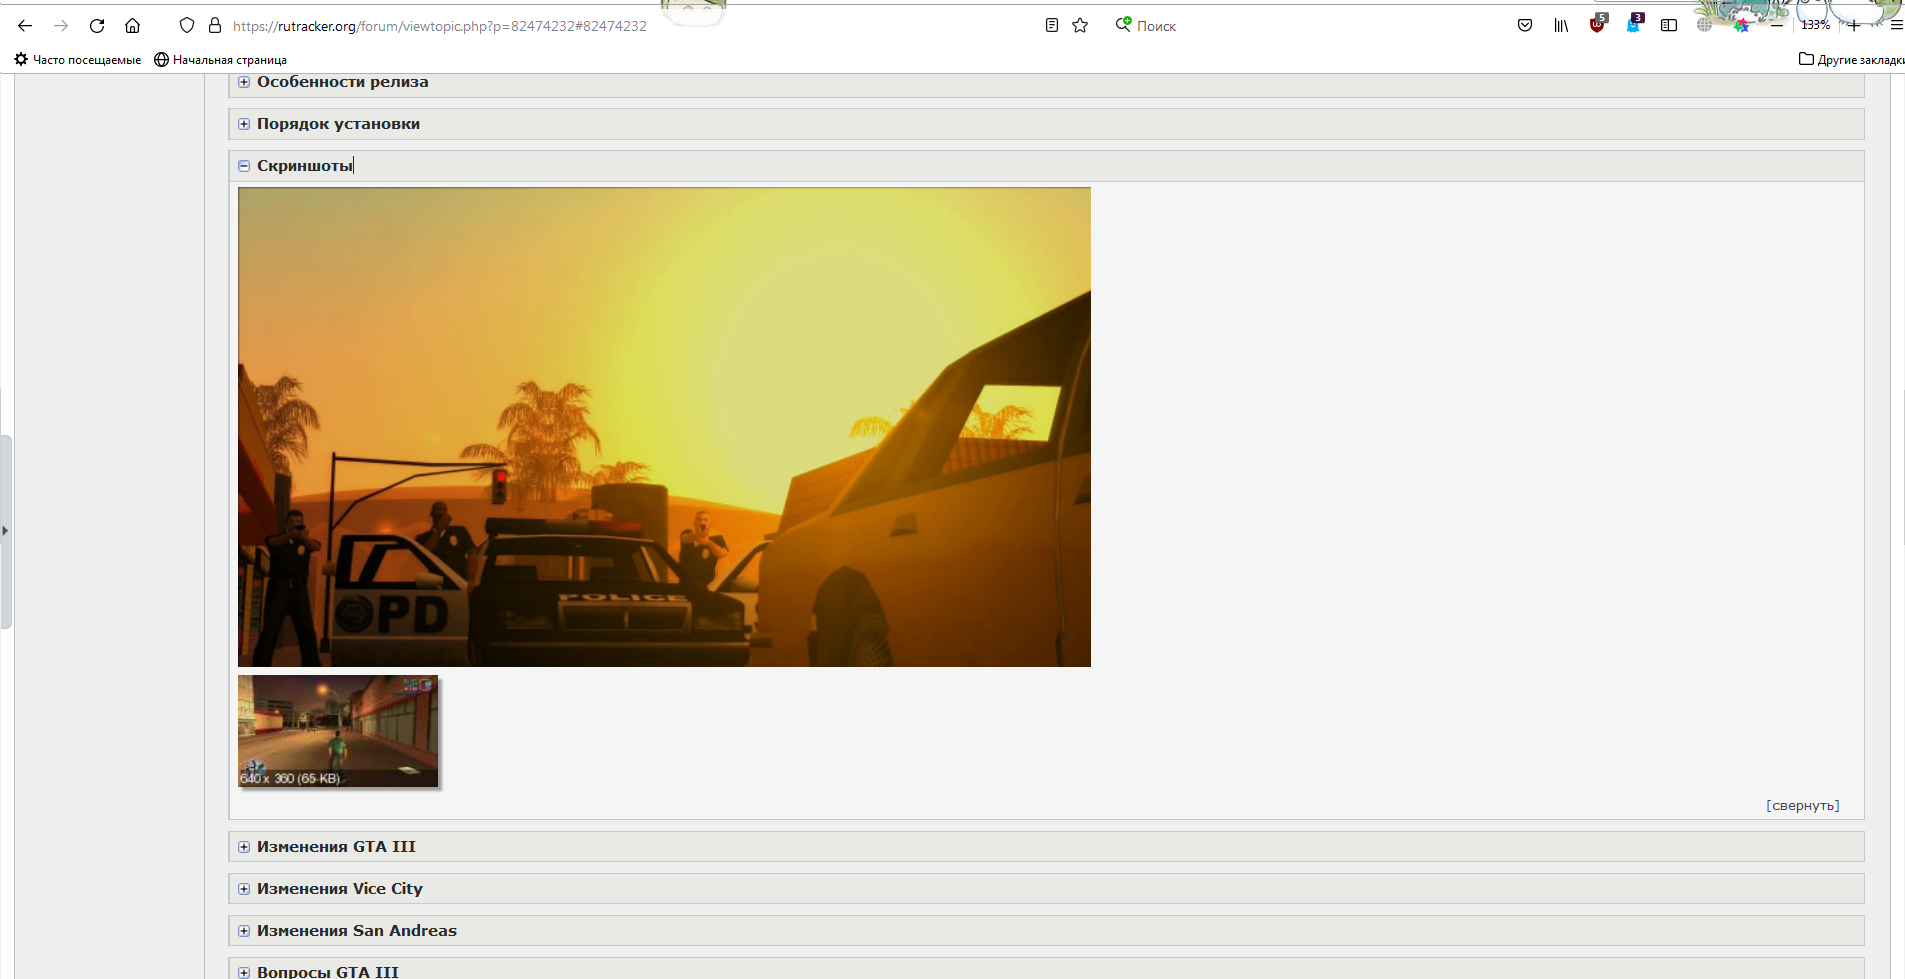
Task: Open the Vice City screenshot thumbnail
Action: coord(338,731)
